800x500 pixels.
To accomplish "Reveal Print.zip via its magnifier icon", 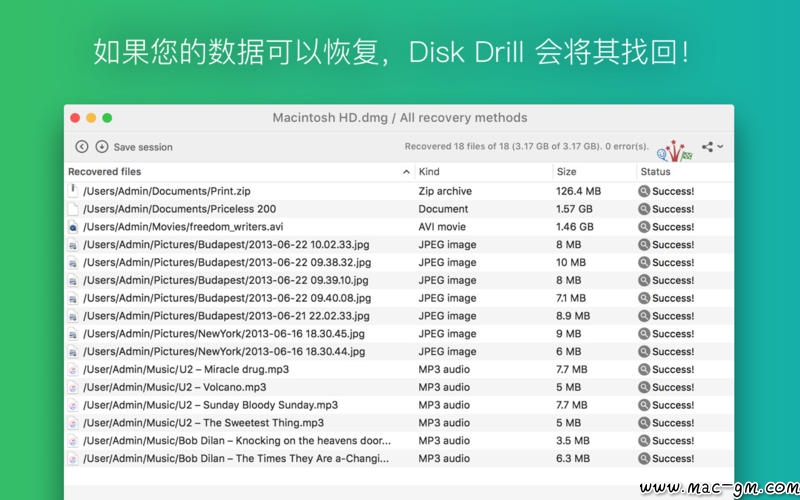I will pos(644,191).
